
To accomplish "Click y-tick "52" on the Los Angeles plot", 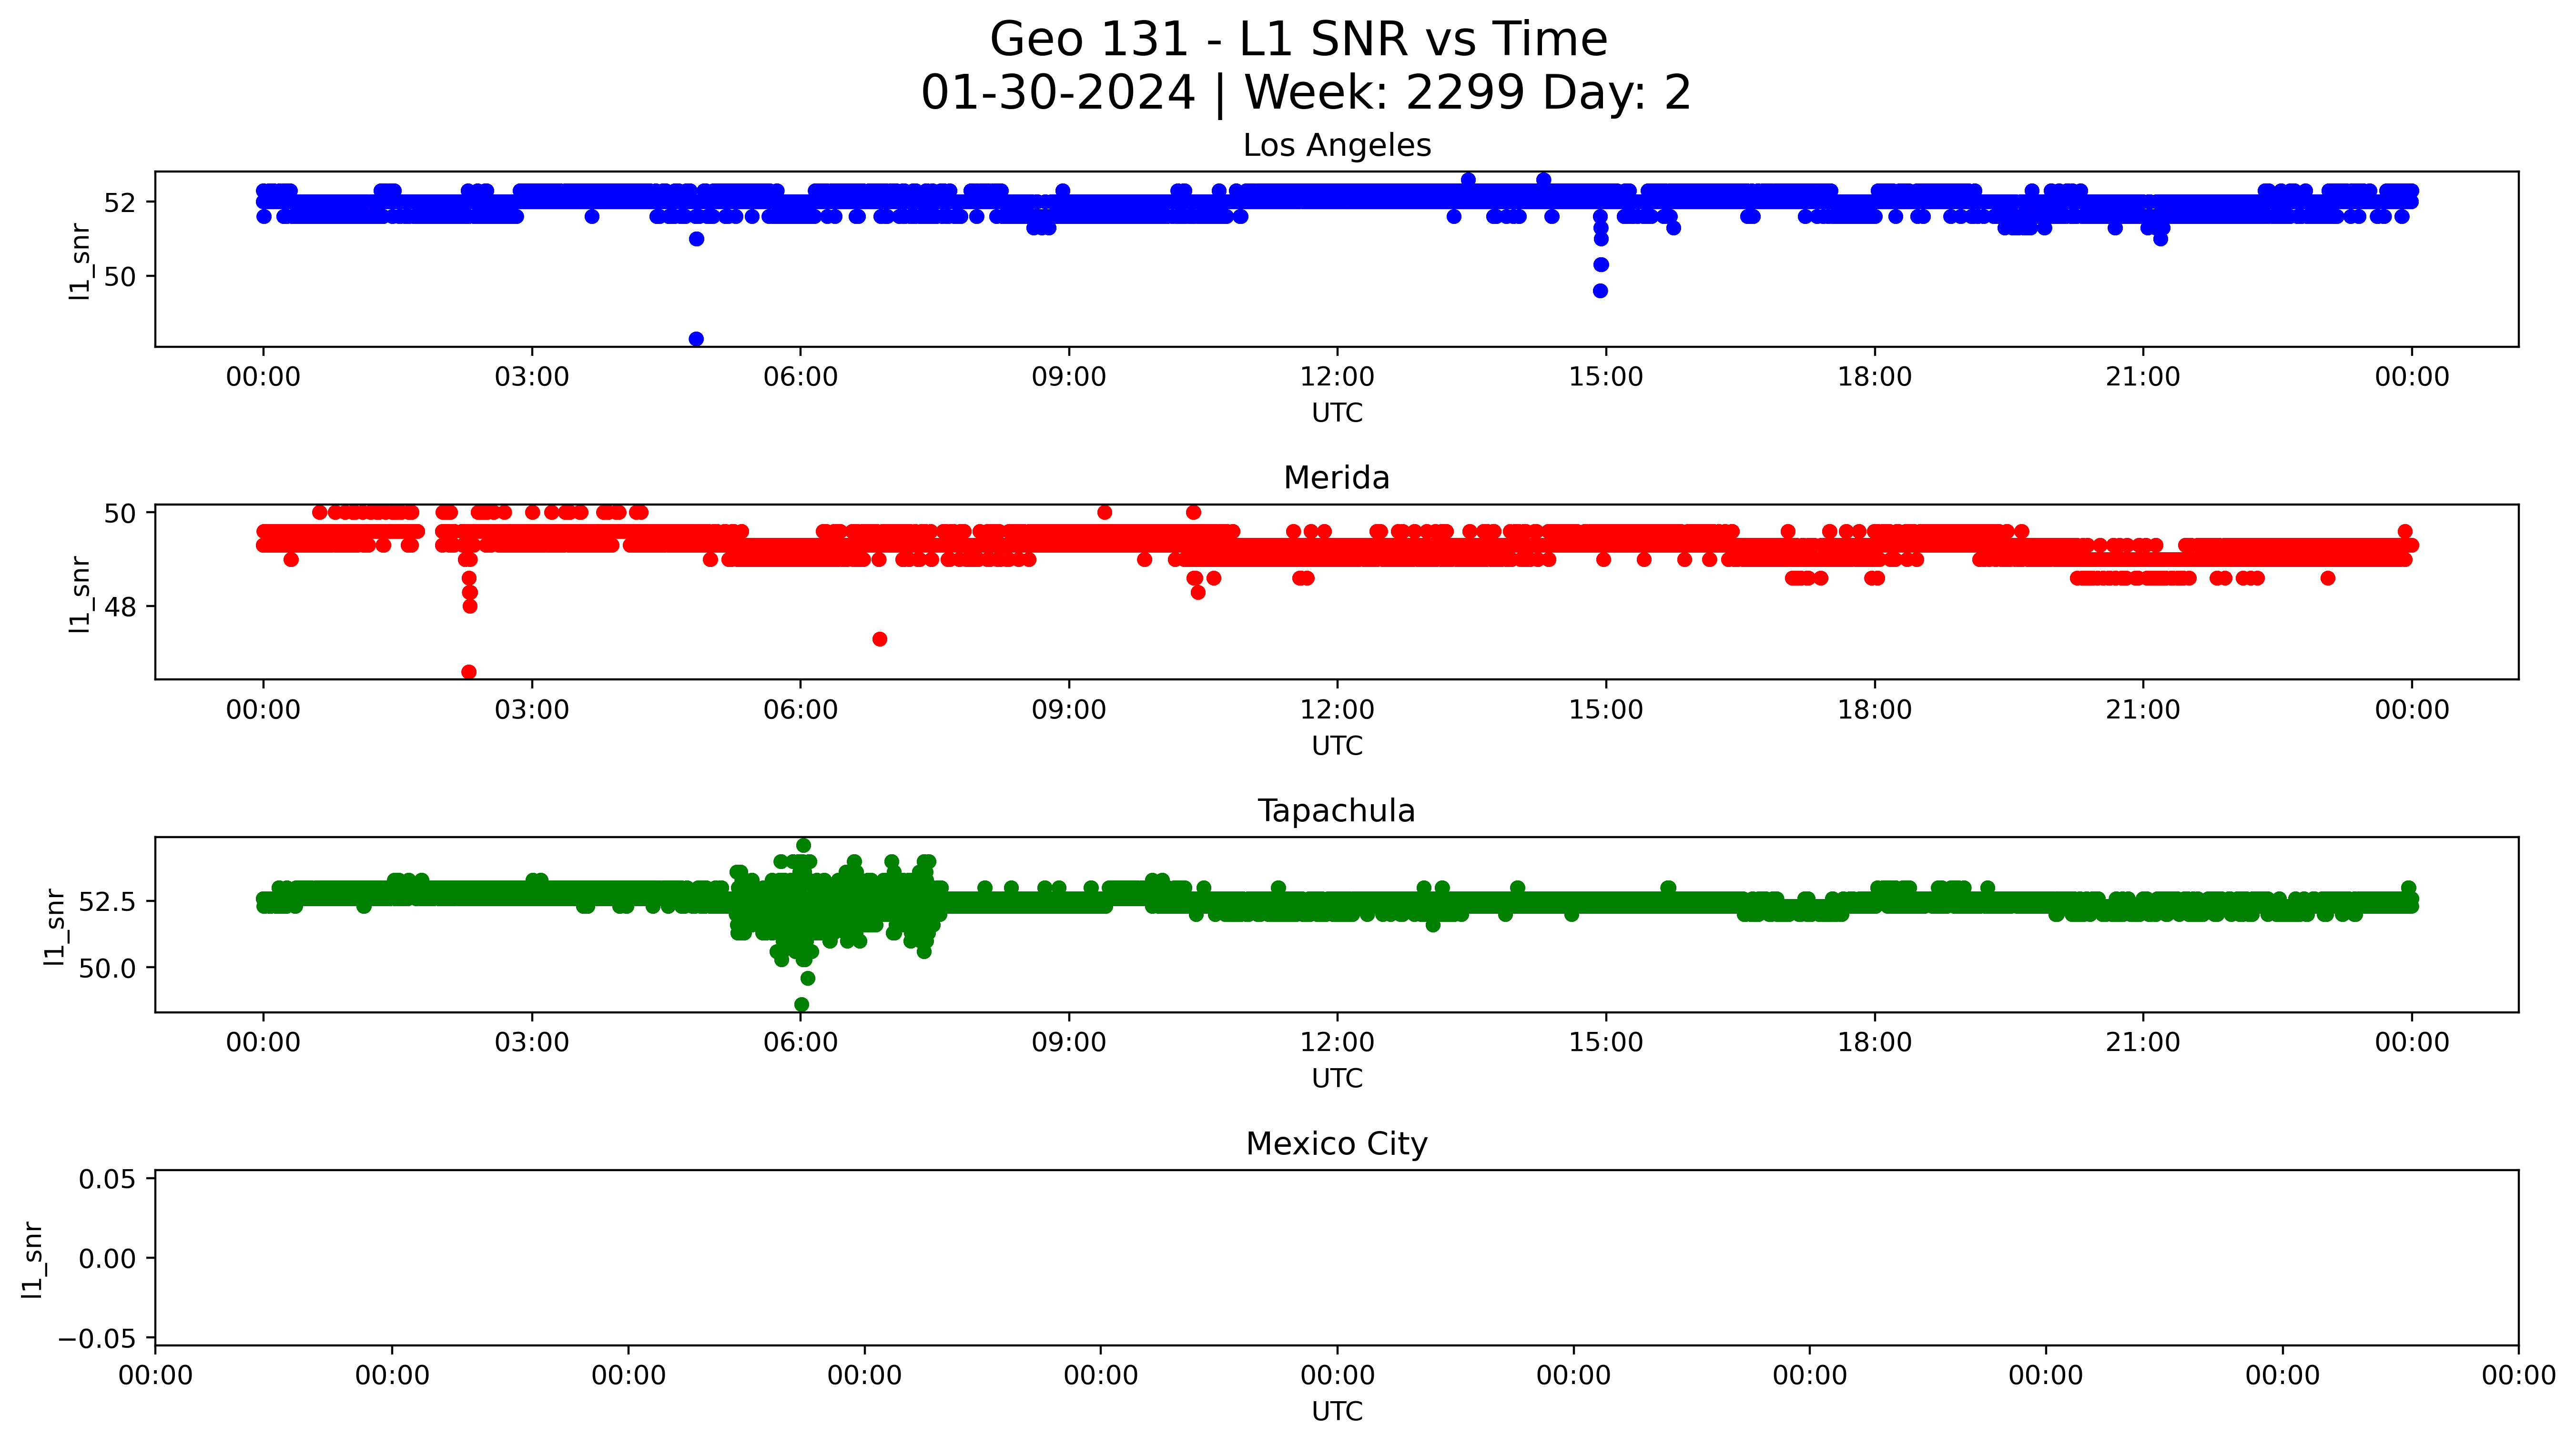I will click(x=120, y=202).
